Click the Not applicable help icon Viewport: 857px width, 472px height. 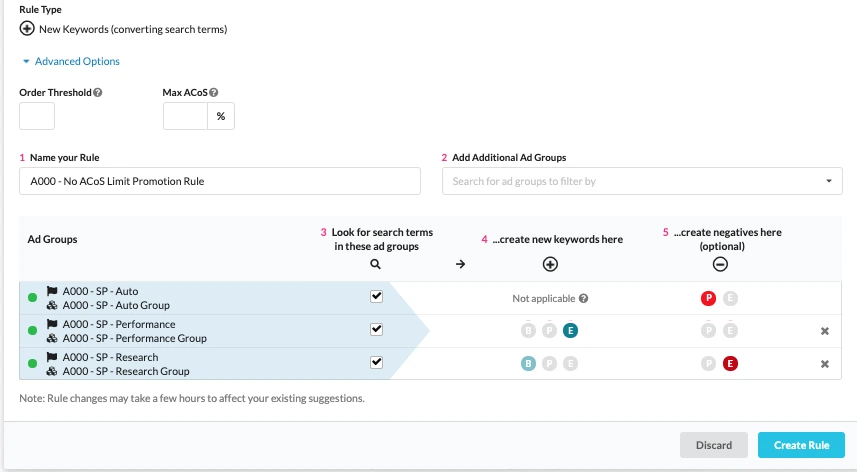pos(583,298)
